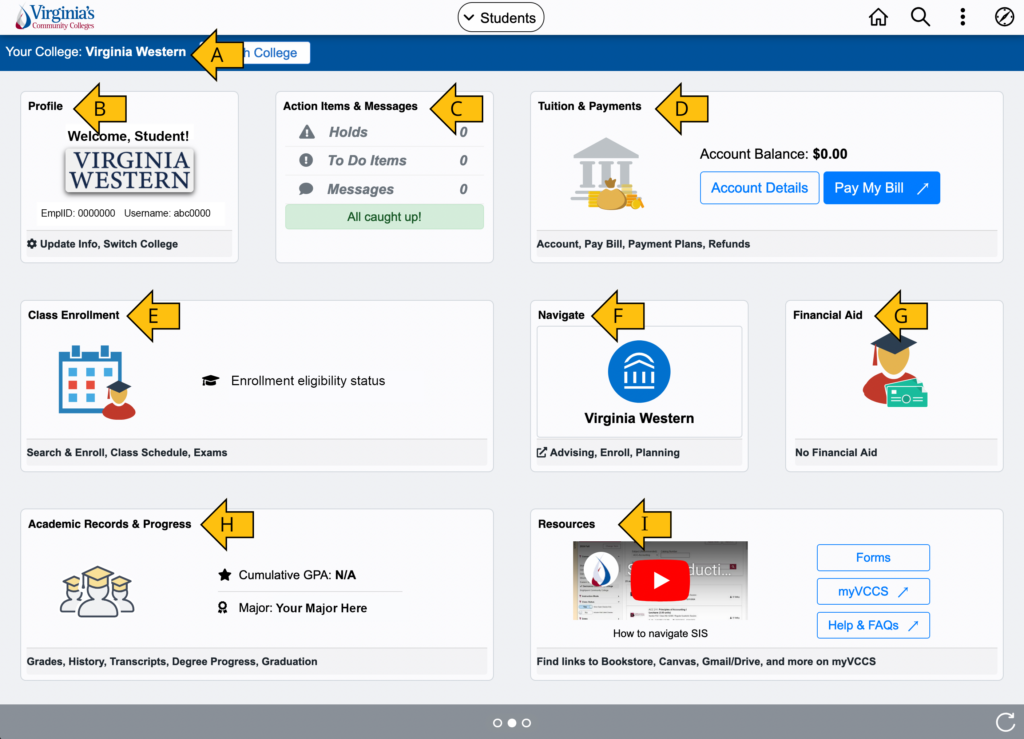
Task: Click the search magnifier icon
Action: coord(920,17)
